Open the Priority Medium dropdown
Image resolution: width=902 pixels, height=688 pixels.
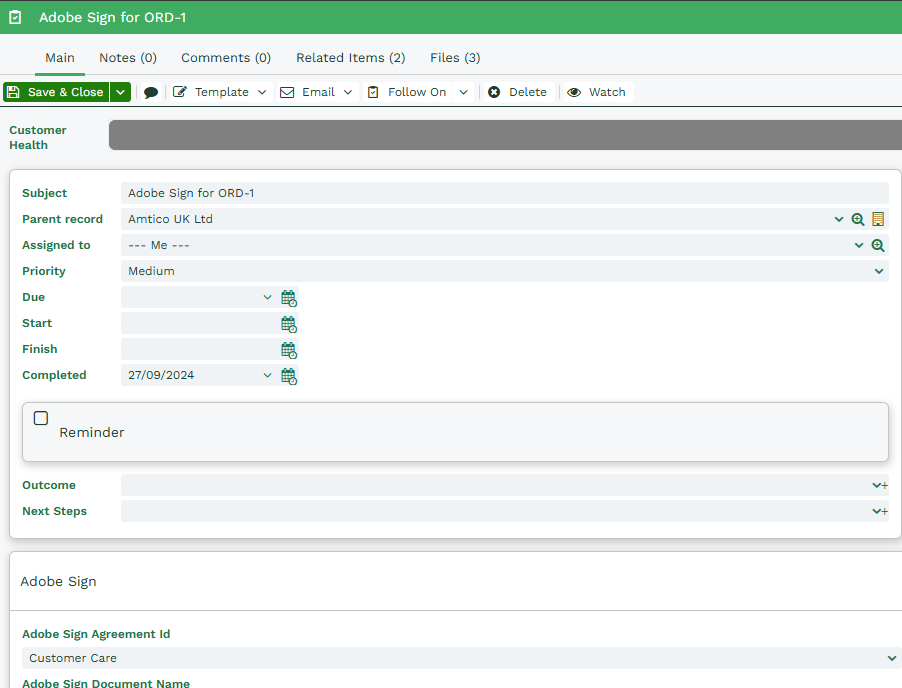click(x=504, y=271)
